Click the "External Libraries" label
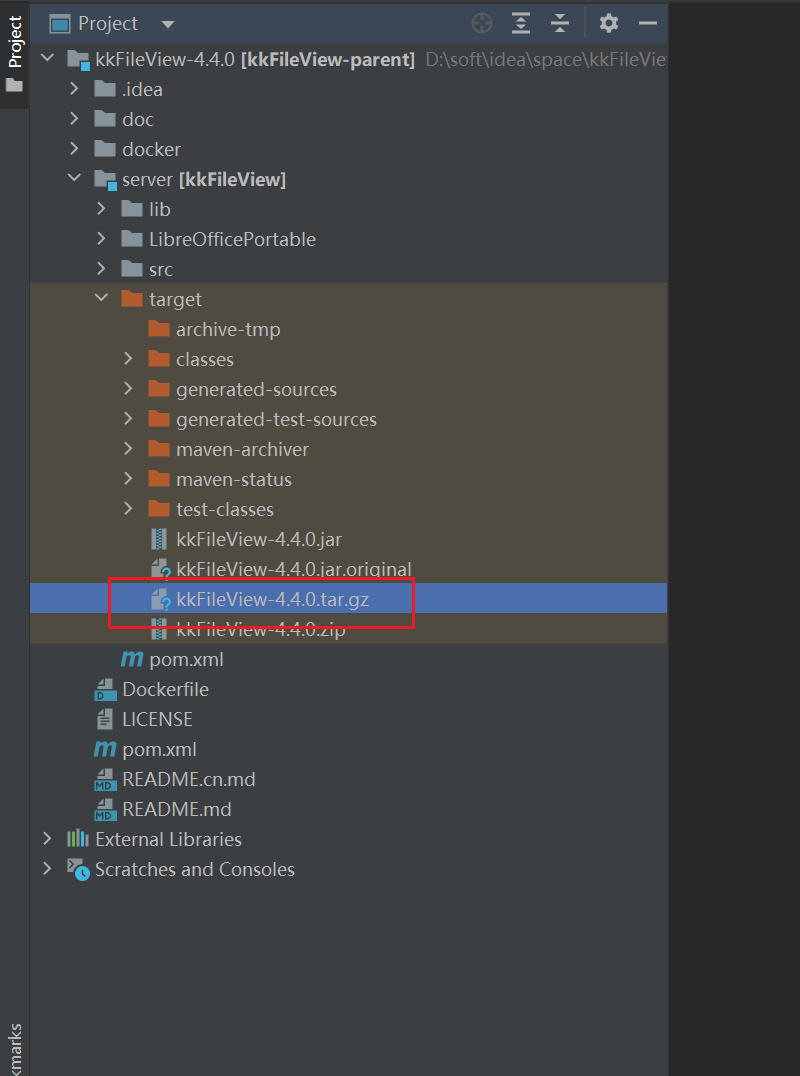800x1076 pixels. click(x=168, y=839)
